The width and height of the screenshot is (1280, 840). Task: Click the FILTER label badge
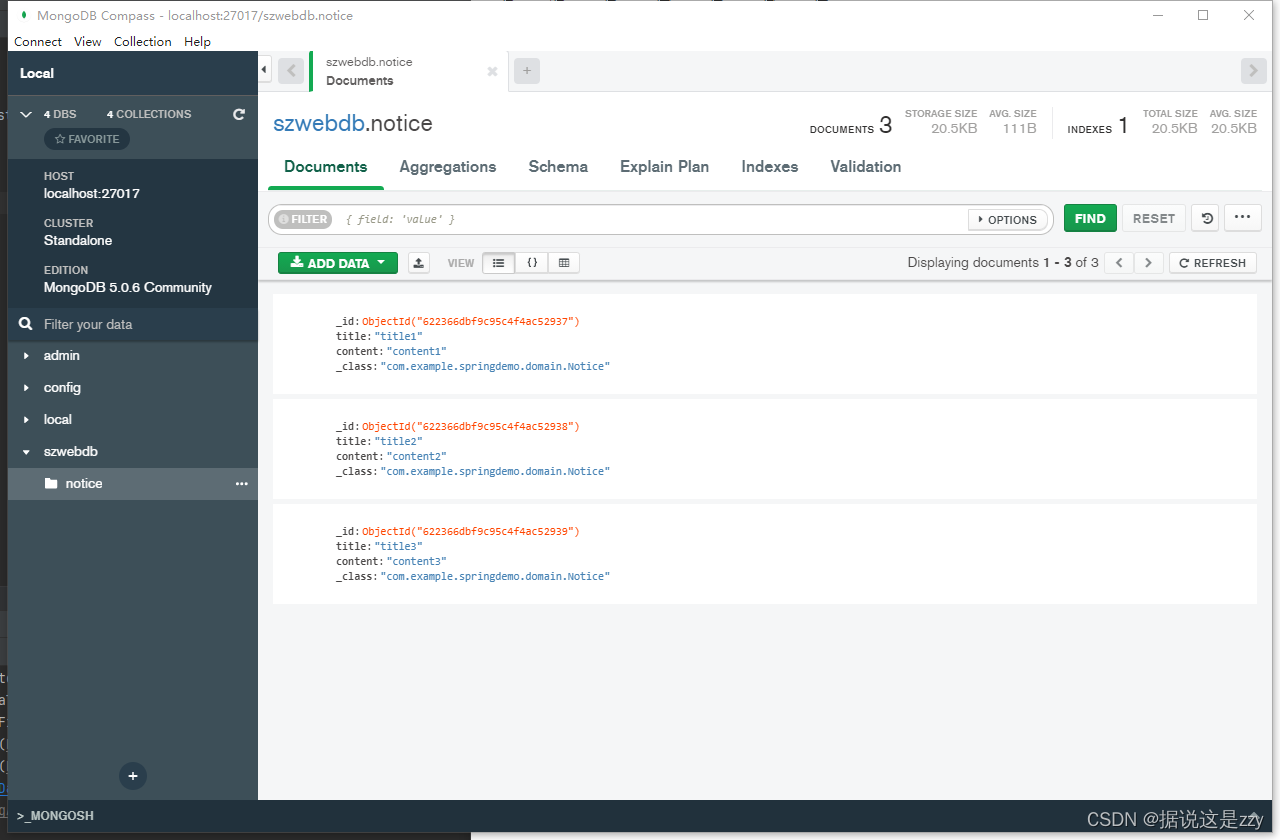[303, 219]
